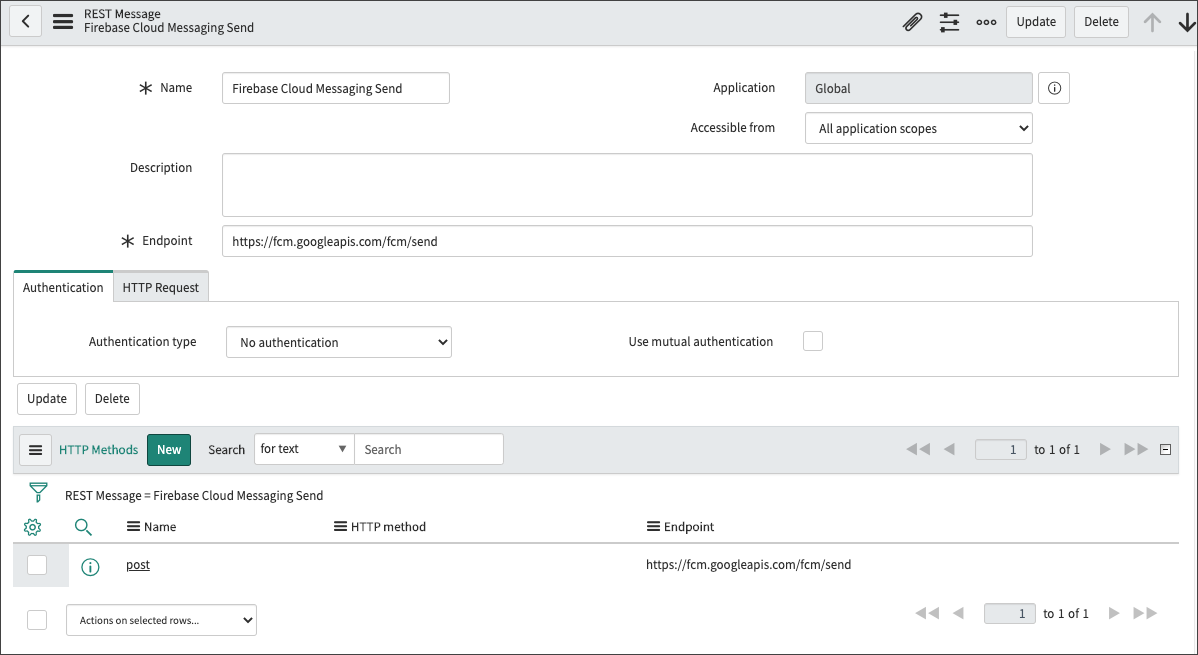1198x655 pixels.
Task: Go to next page in top pagination
Action: pyautogui.click(x=1105, y=449)
